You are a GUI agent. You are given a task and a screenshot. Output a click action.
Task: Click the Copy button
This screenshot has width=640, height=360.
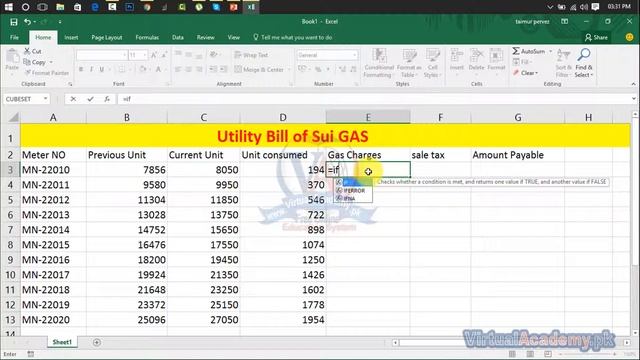click(x=35, y=62)
